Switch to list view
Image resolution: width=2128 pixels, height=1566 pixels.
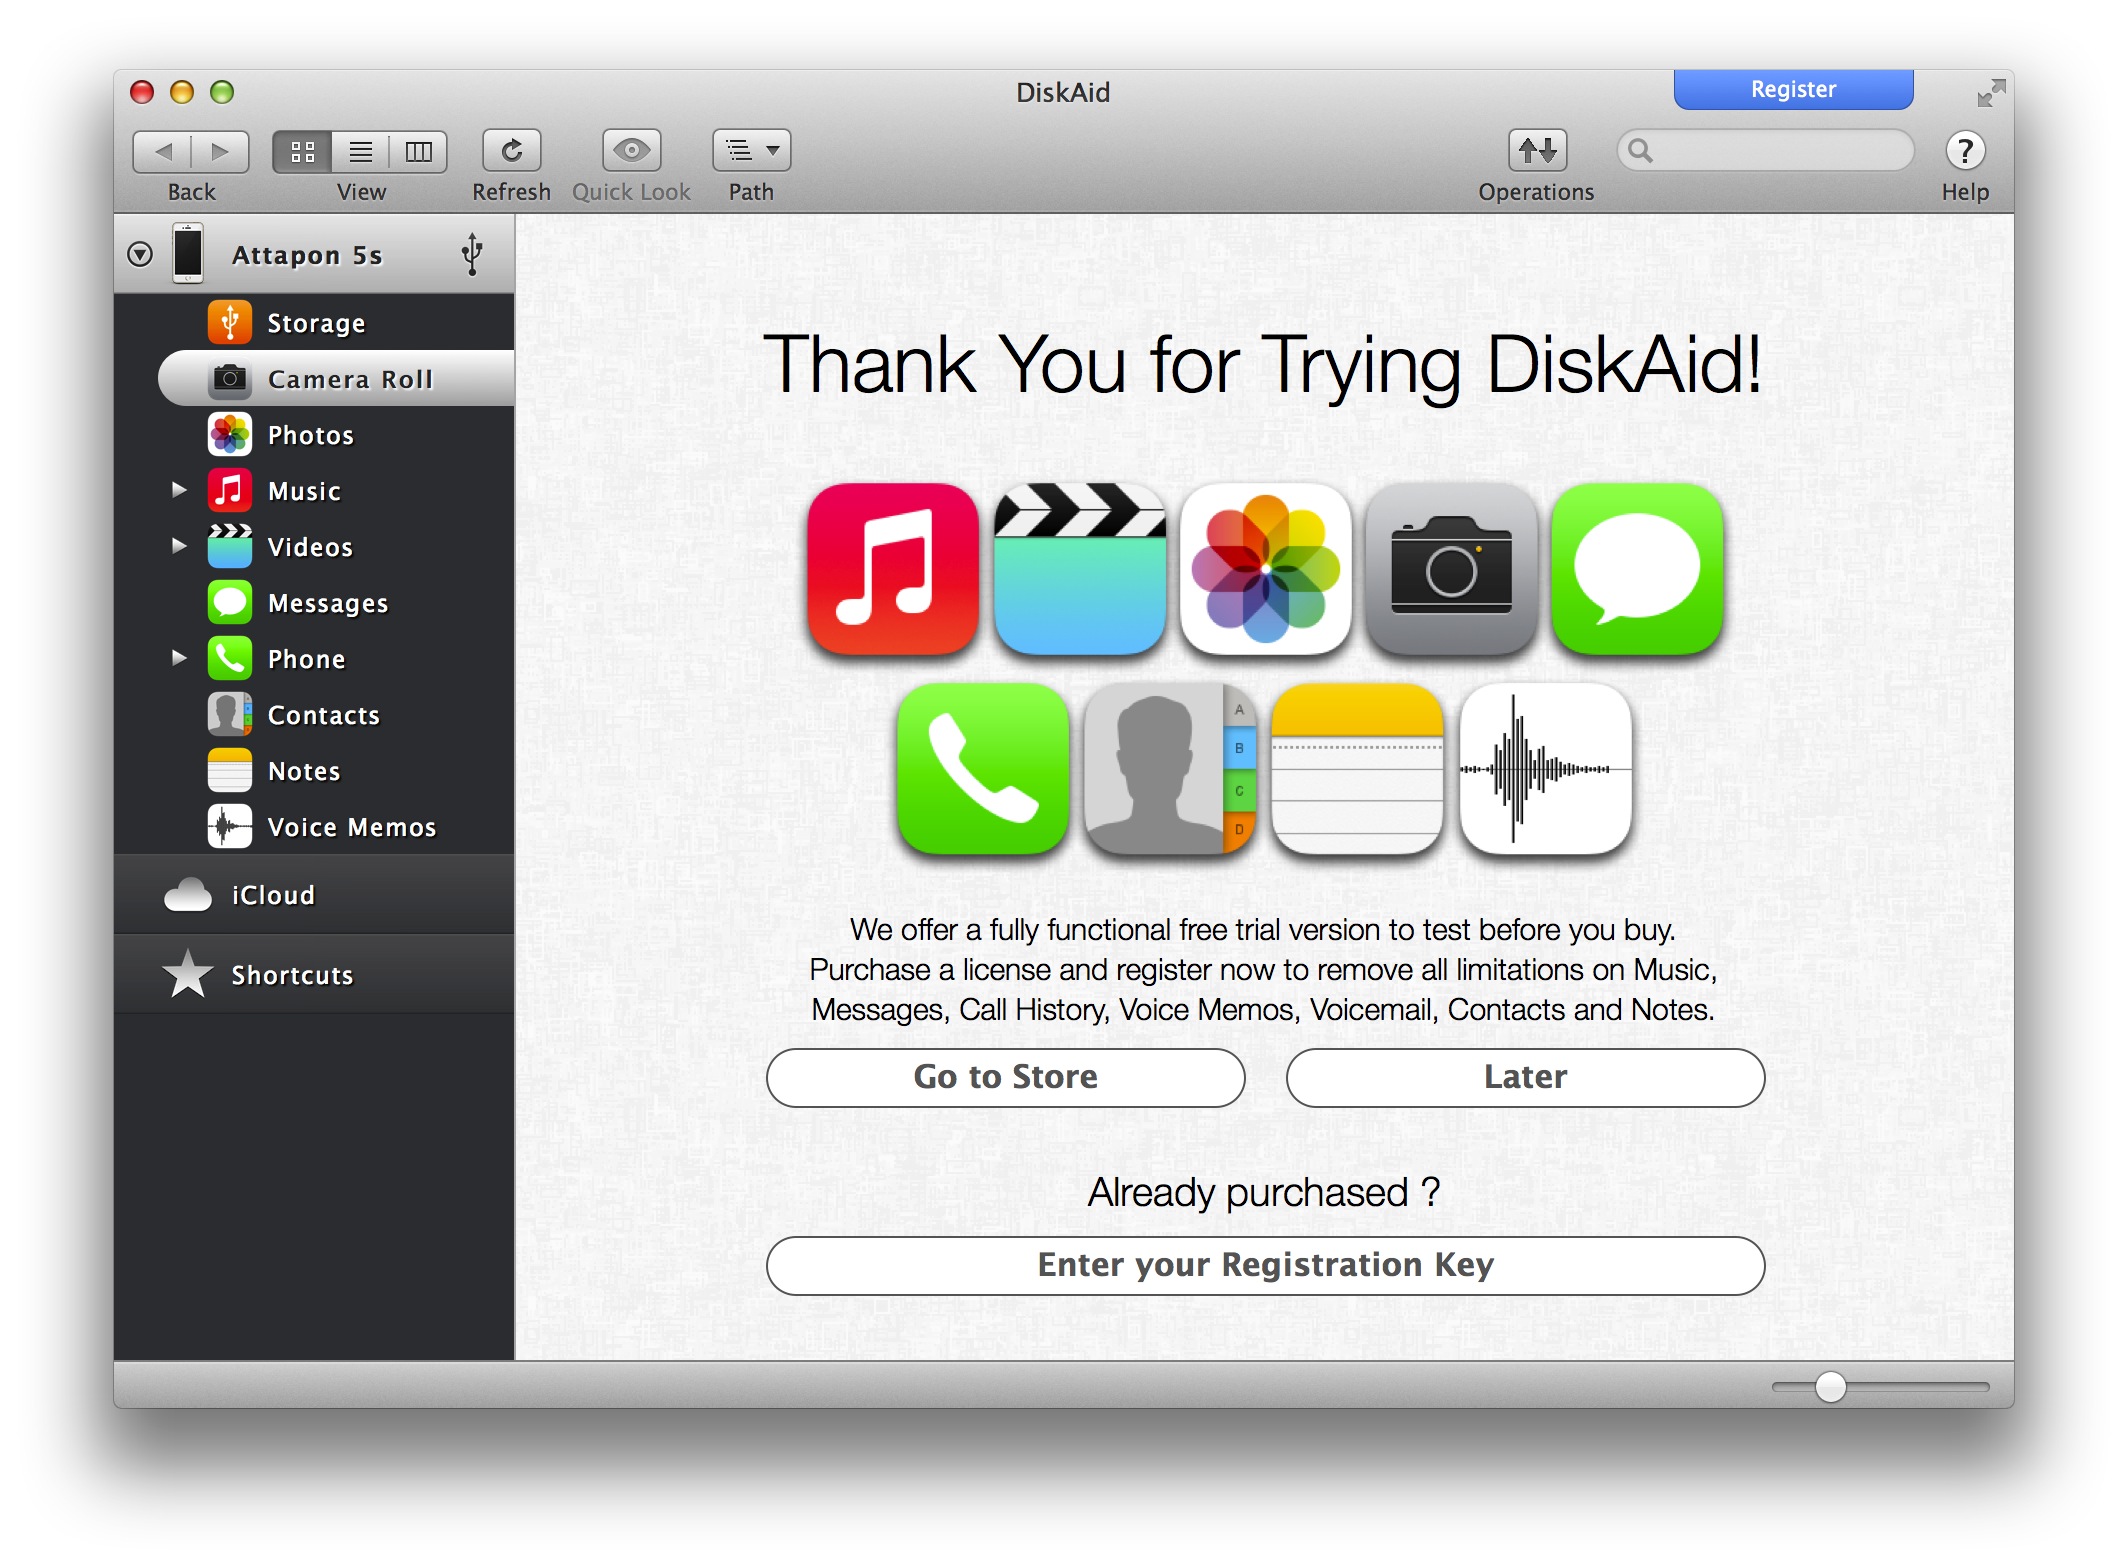pos(360,151)
